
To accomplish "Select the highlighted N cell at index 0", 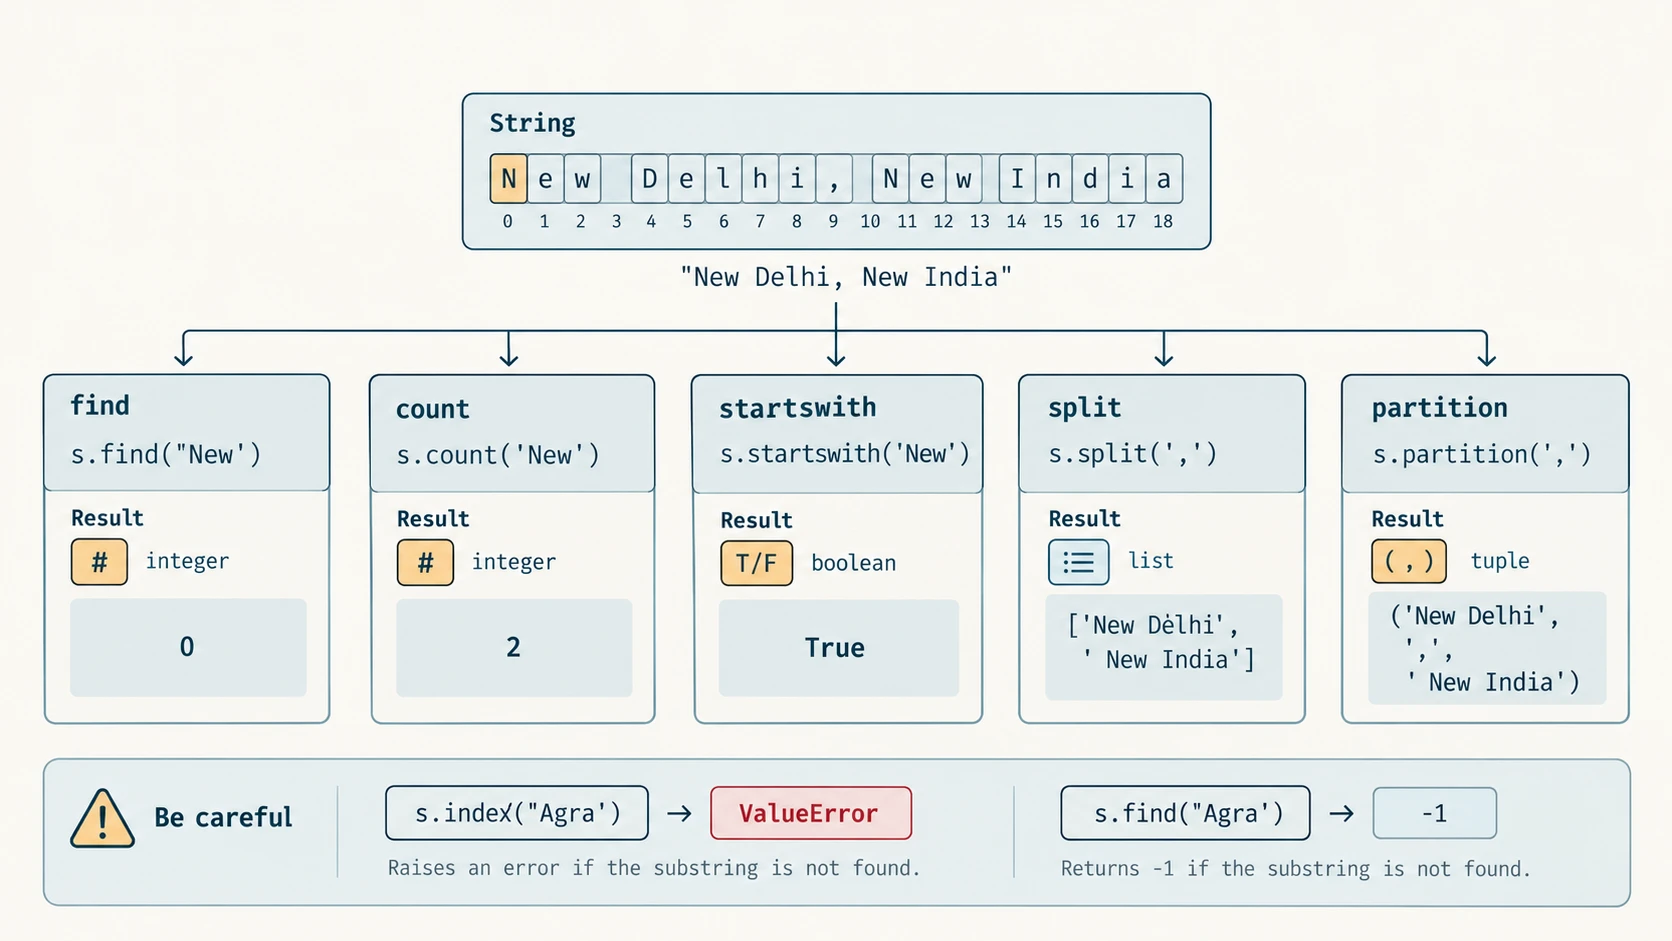I will [508, 179].
